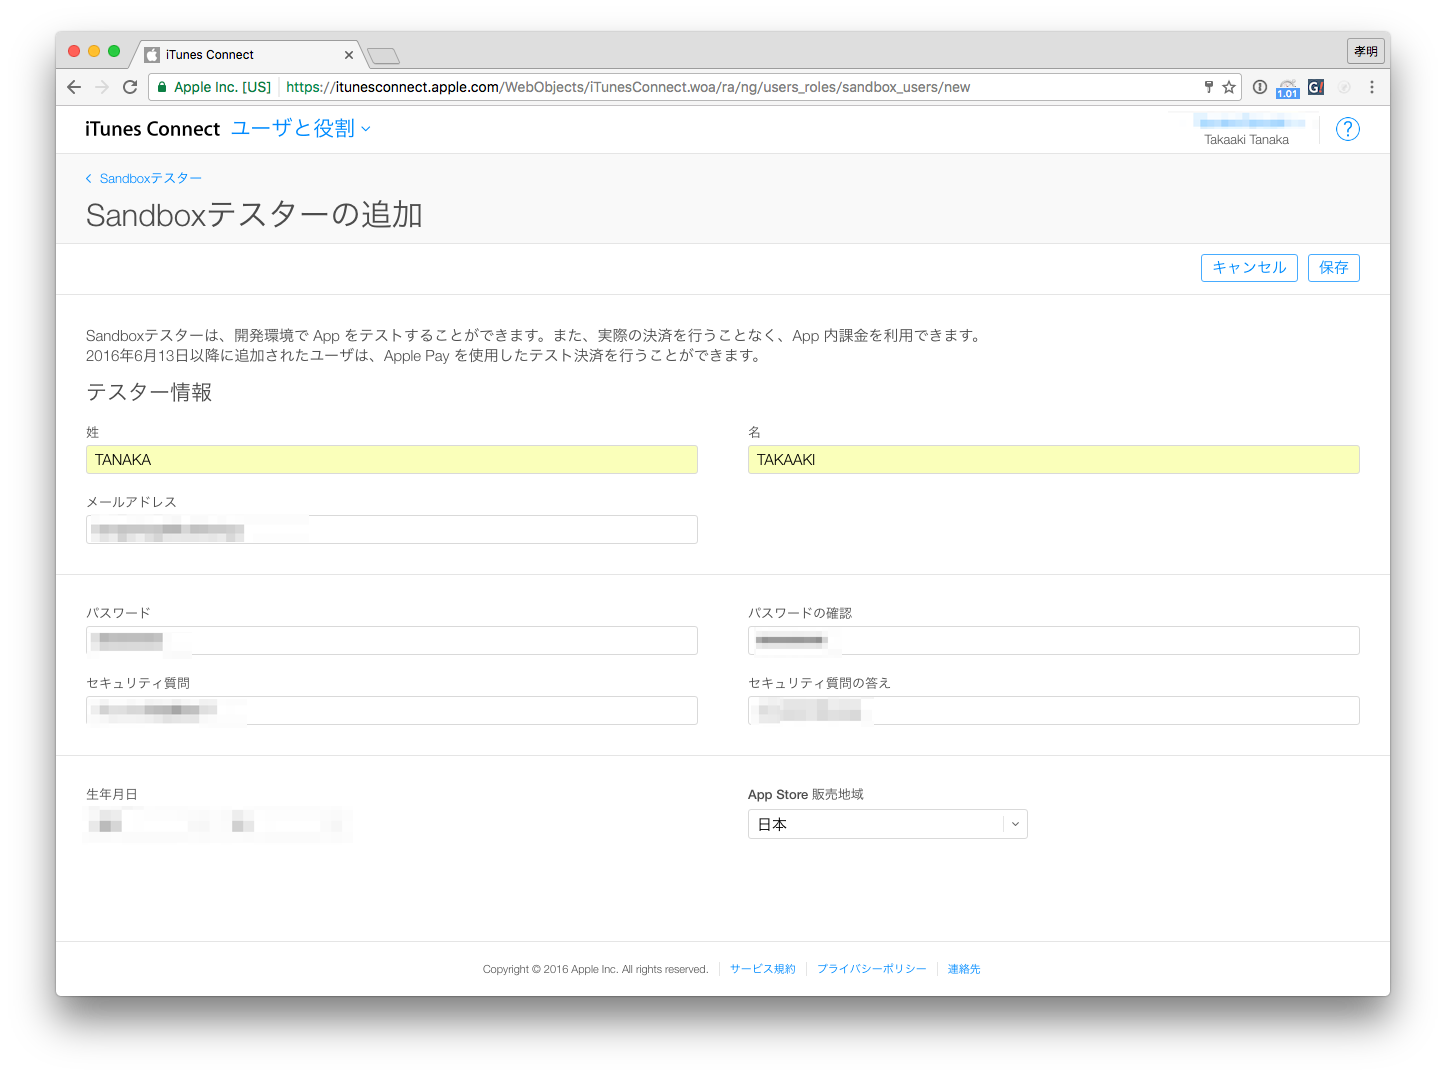Click the saved password key icon
Screen dimensions: 1446x1076
click(1208, 87)
